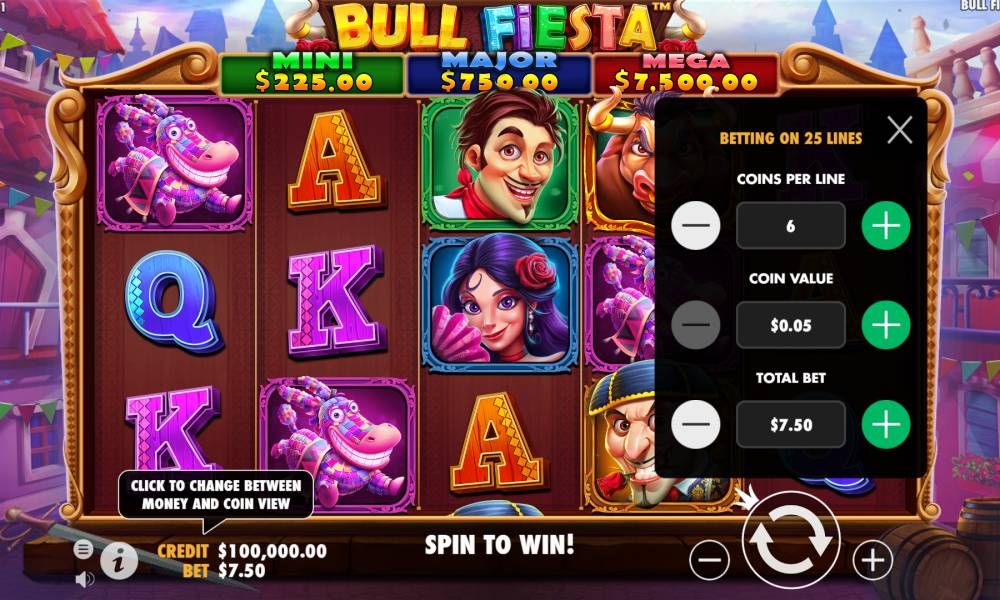Open the game info icon
The width and height of the screenshot is (1000, 600).
[119, 560]
